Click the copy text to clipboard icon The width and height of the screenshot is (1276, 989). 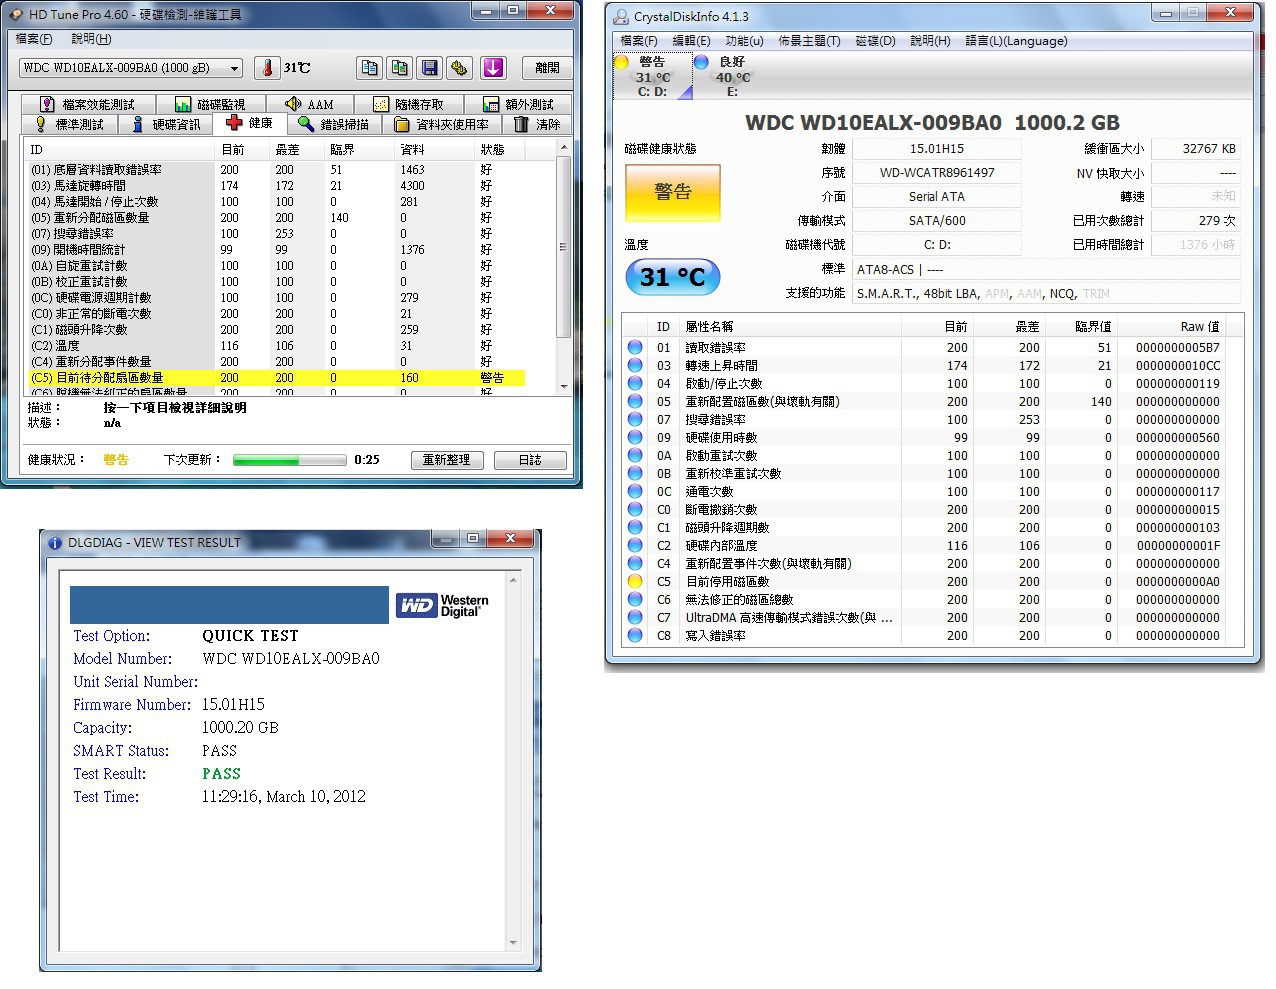(x=370, y=68)
